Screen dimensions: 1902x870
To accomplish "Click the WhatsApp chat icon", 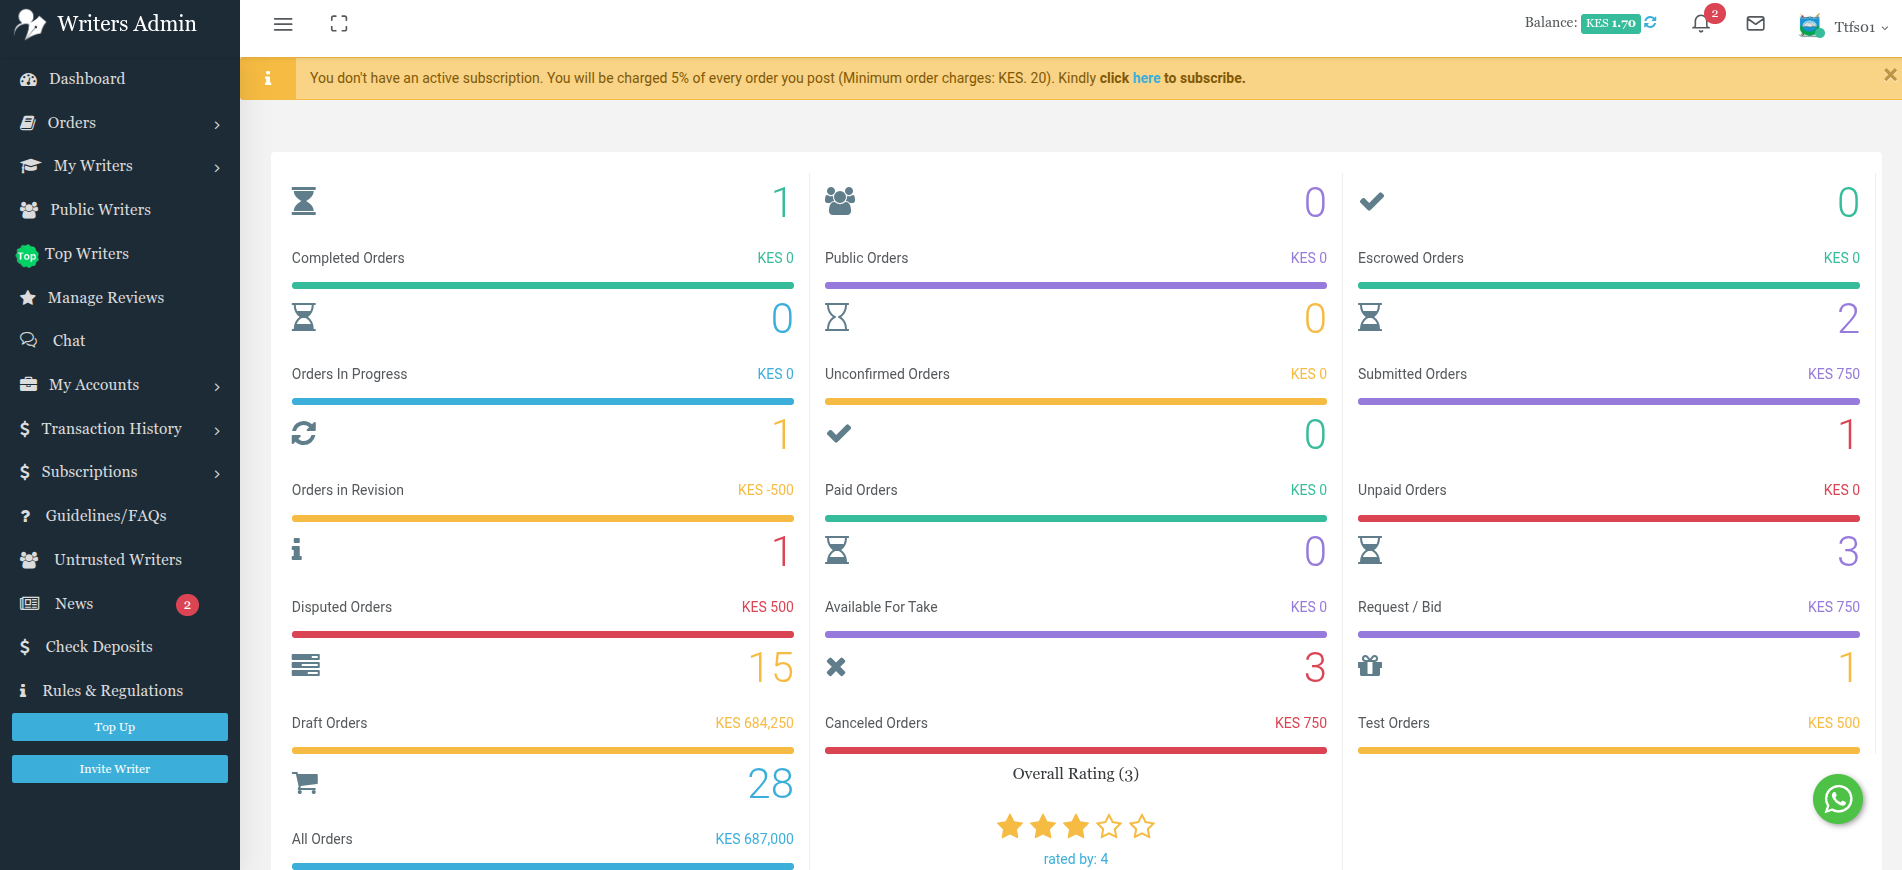I will tap(1837, 799).
